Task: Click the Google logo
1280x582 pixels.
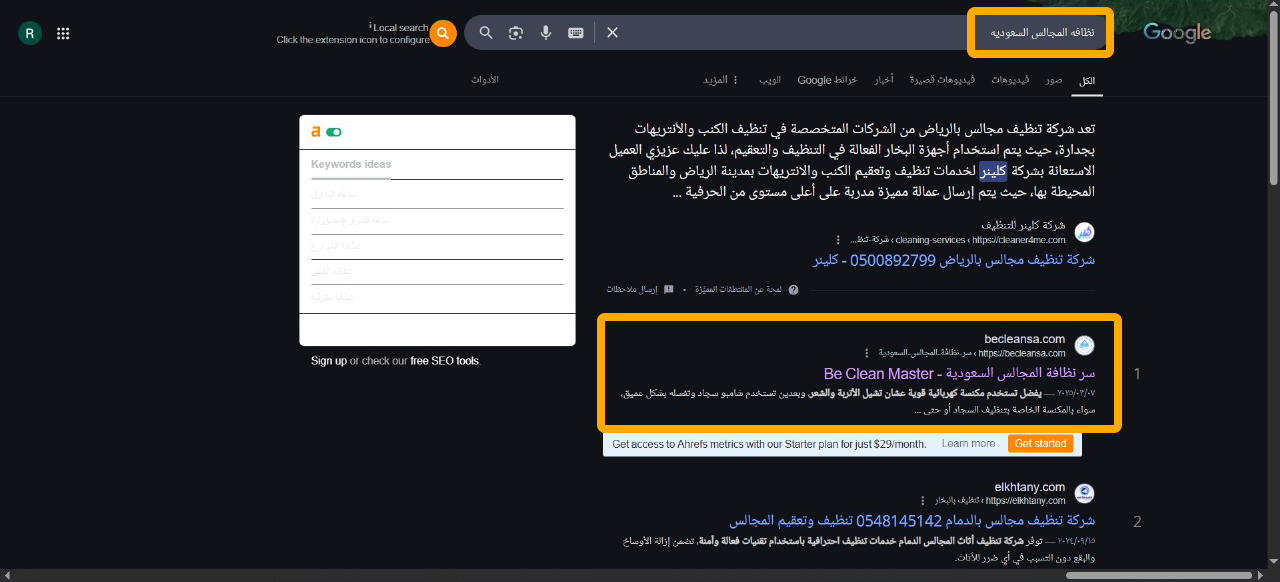Action: coord(1177,33)
